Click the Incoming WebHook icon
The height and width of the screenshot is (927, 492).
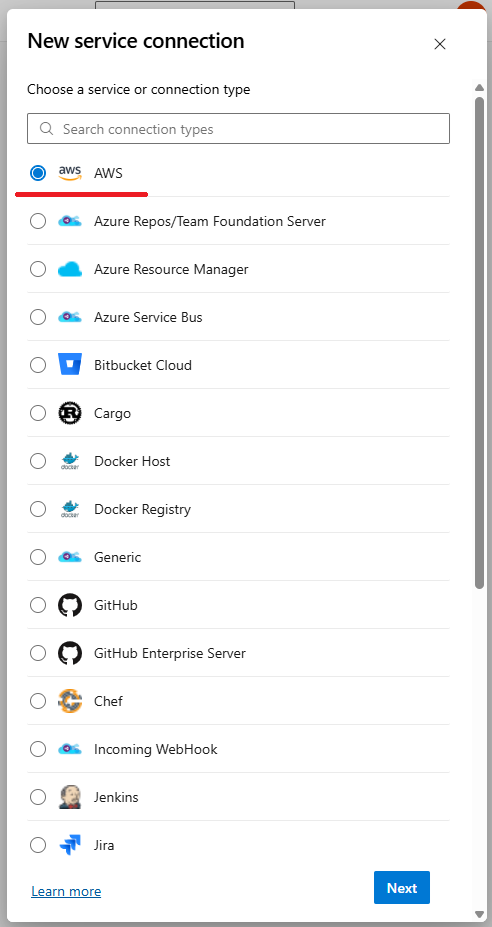click(70, 749)
